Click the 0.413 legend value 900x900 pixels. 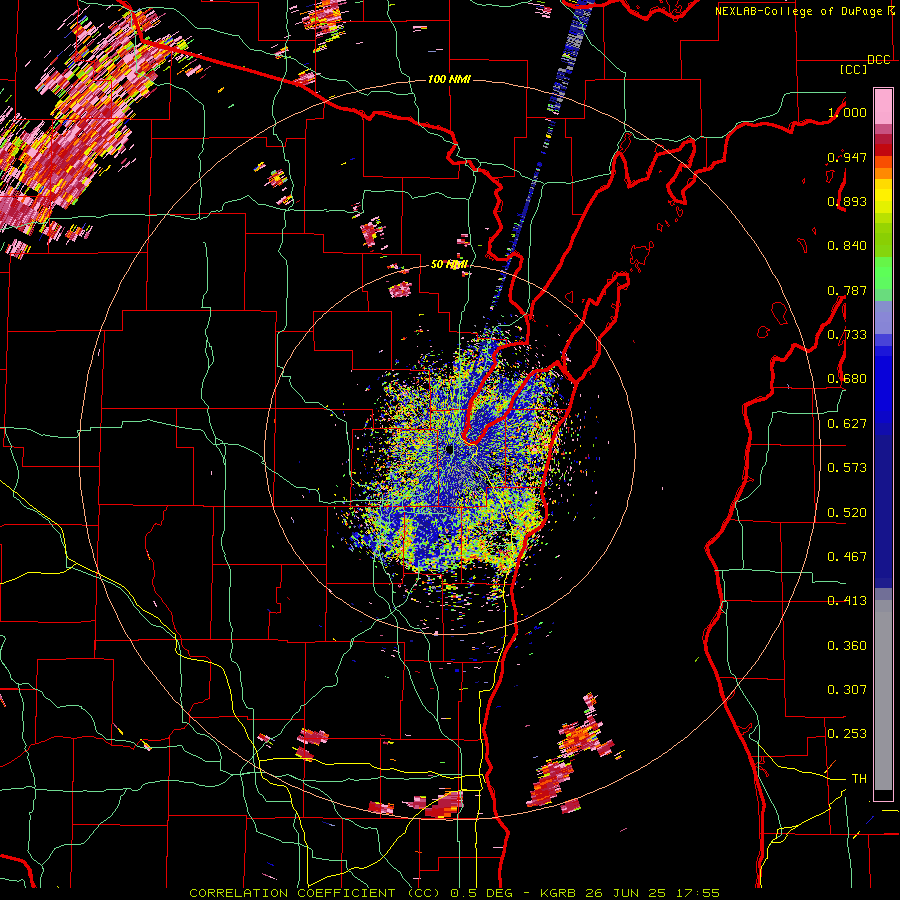click(x=847, y=601)
